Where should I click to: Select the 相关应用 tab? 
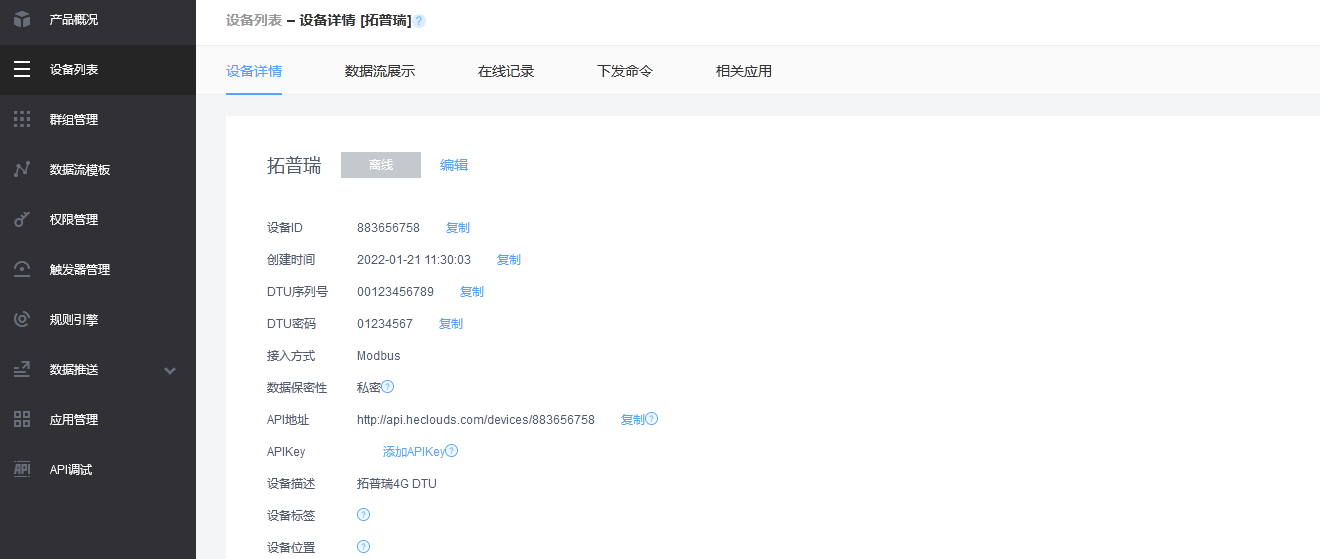[x=743, y=72]
